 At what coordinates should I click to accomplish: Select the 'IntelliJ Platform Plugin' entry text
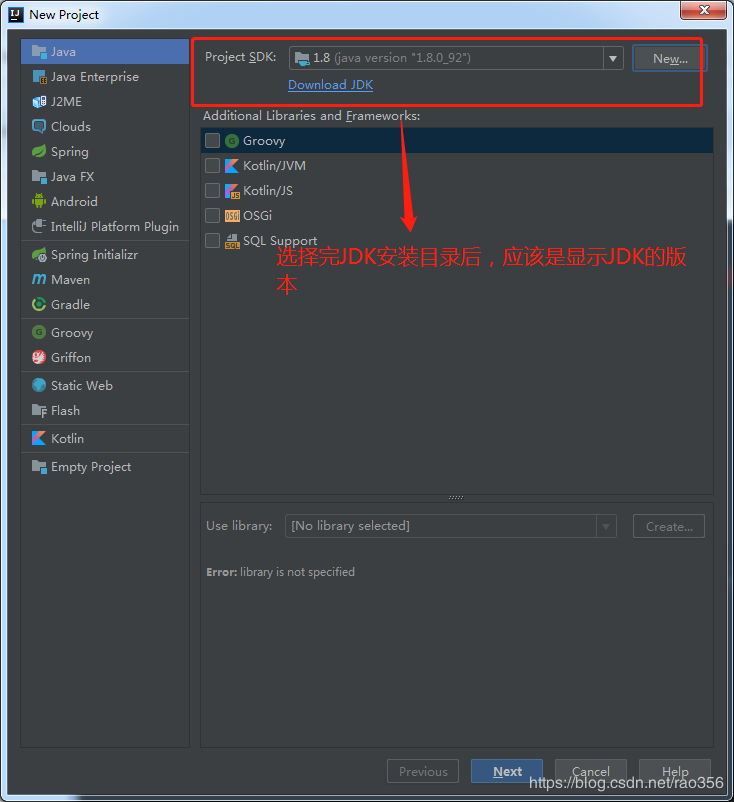115,227
